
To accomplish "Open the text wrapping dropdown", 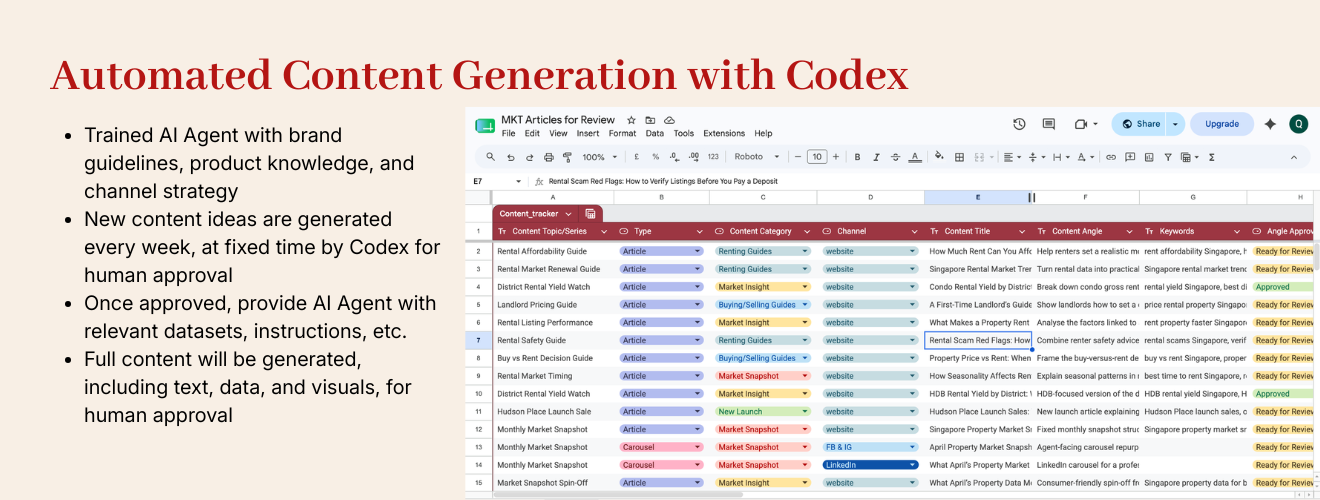I will (1061, 157).
